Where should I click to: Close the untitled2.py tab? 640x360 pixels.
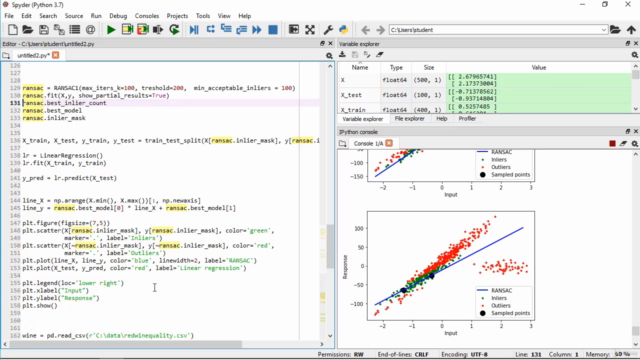[x=56, y=55]
